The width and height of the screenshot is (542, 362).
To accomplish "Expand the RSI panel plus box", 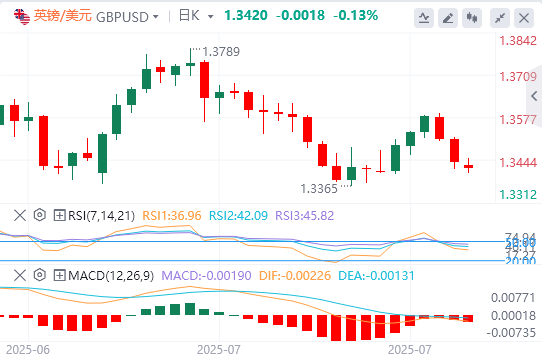I will [x=59, y=215].
